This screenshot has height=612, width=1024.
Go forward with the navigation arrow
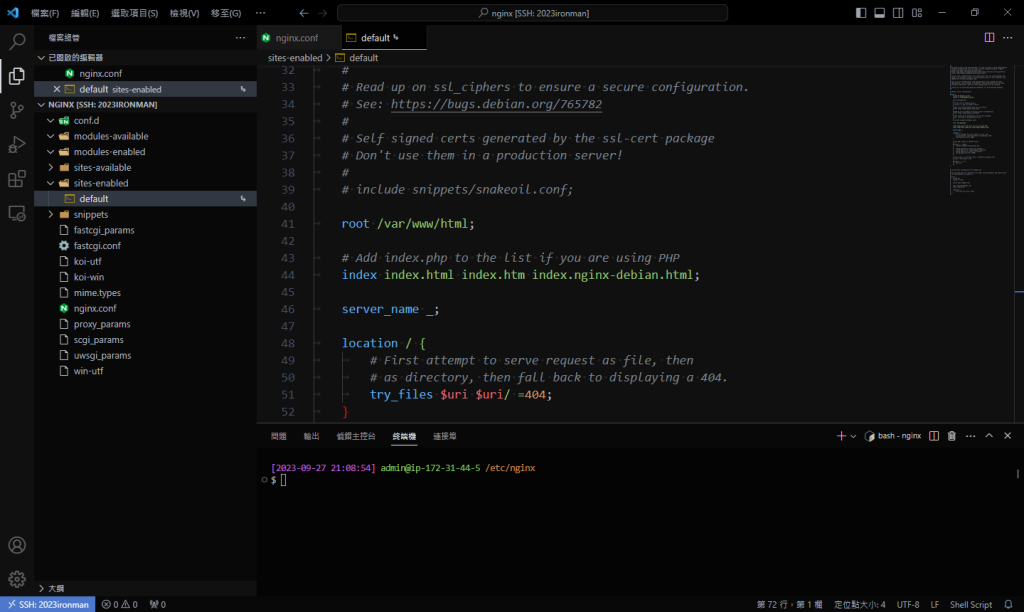point(323,13)
